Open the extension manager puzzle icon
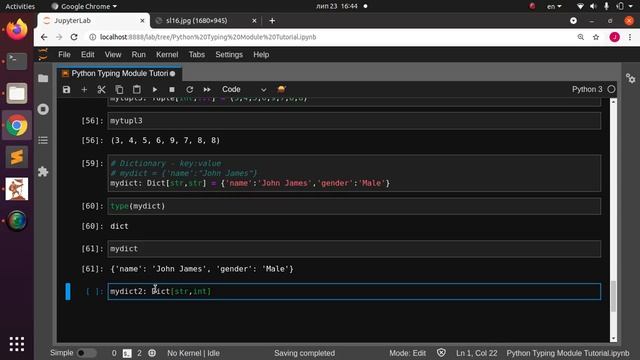640x360 pixels. tap(43, 171)
